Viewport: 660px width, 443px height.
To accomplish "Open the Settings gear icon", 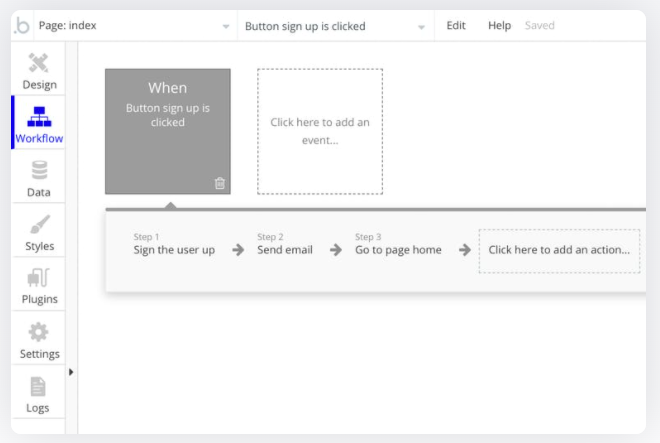I will click(x=39, y=333).
